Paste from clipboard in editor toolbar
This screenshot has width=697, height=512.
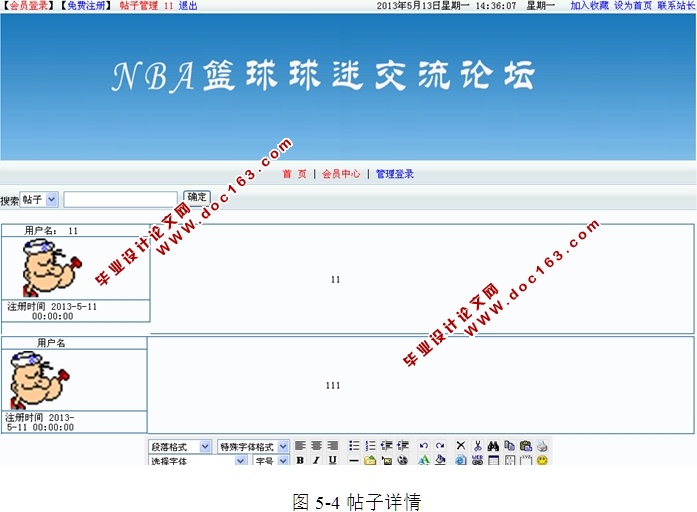point(526,445)
